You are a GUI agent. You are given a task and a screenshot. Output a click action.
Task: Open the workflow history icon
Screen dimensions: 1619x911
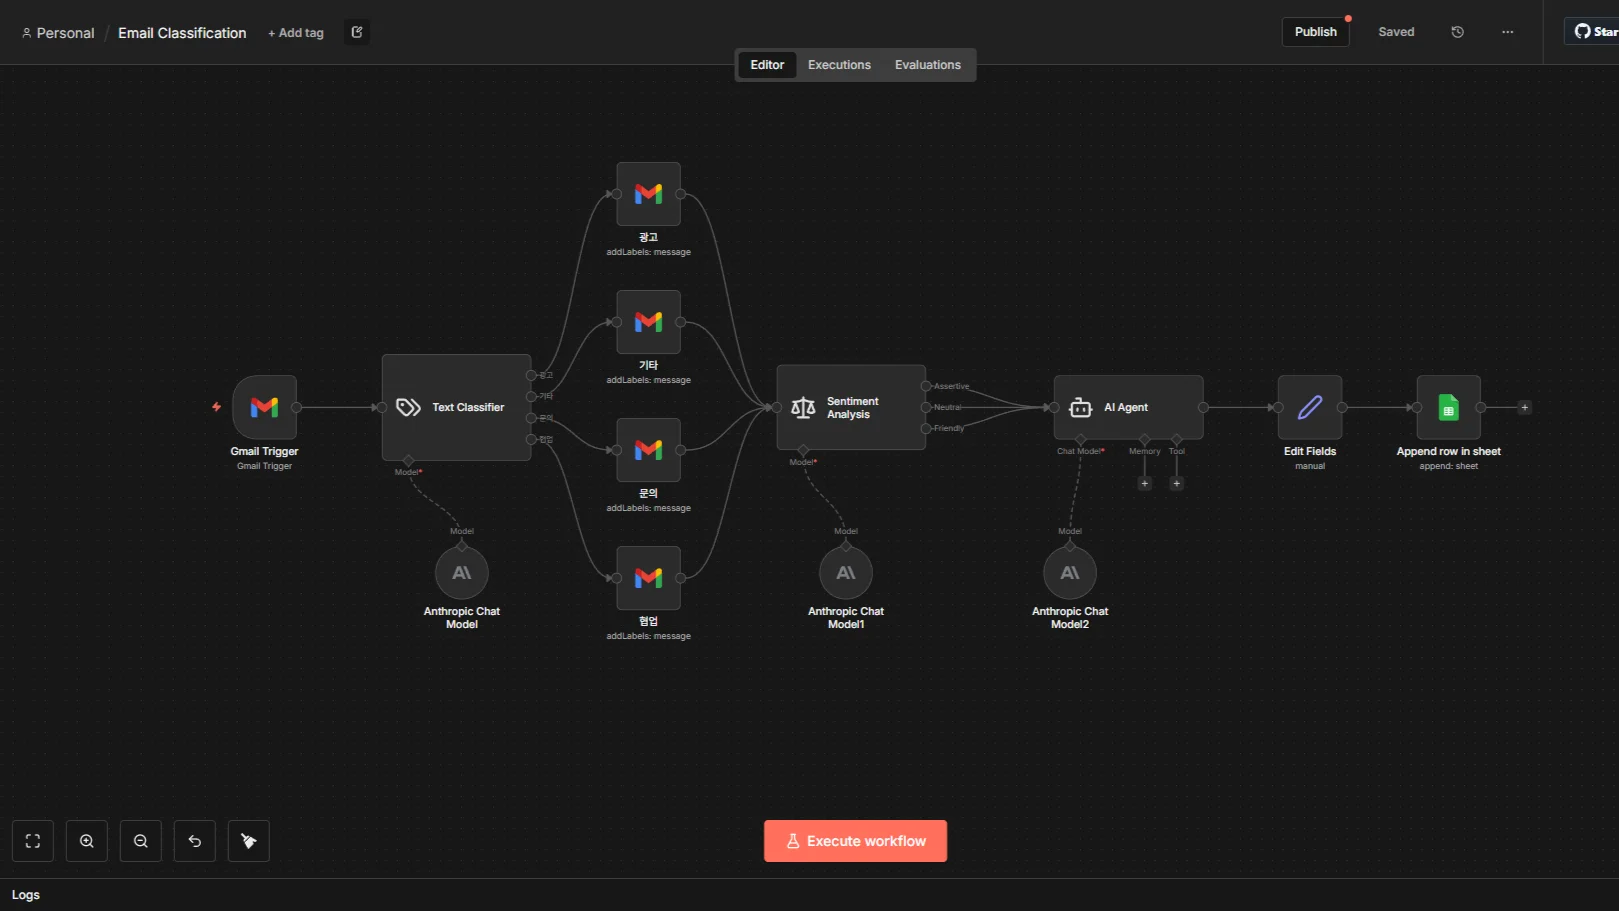click(x=1458, y=32)
